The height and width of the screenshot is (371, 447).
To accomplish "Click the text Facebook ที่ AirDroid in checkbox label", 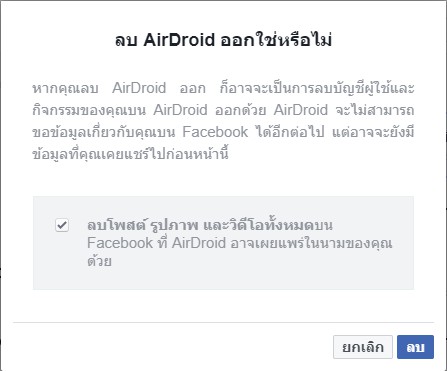I will [157, 243].
